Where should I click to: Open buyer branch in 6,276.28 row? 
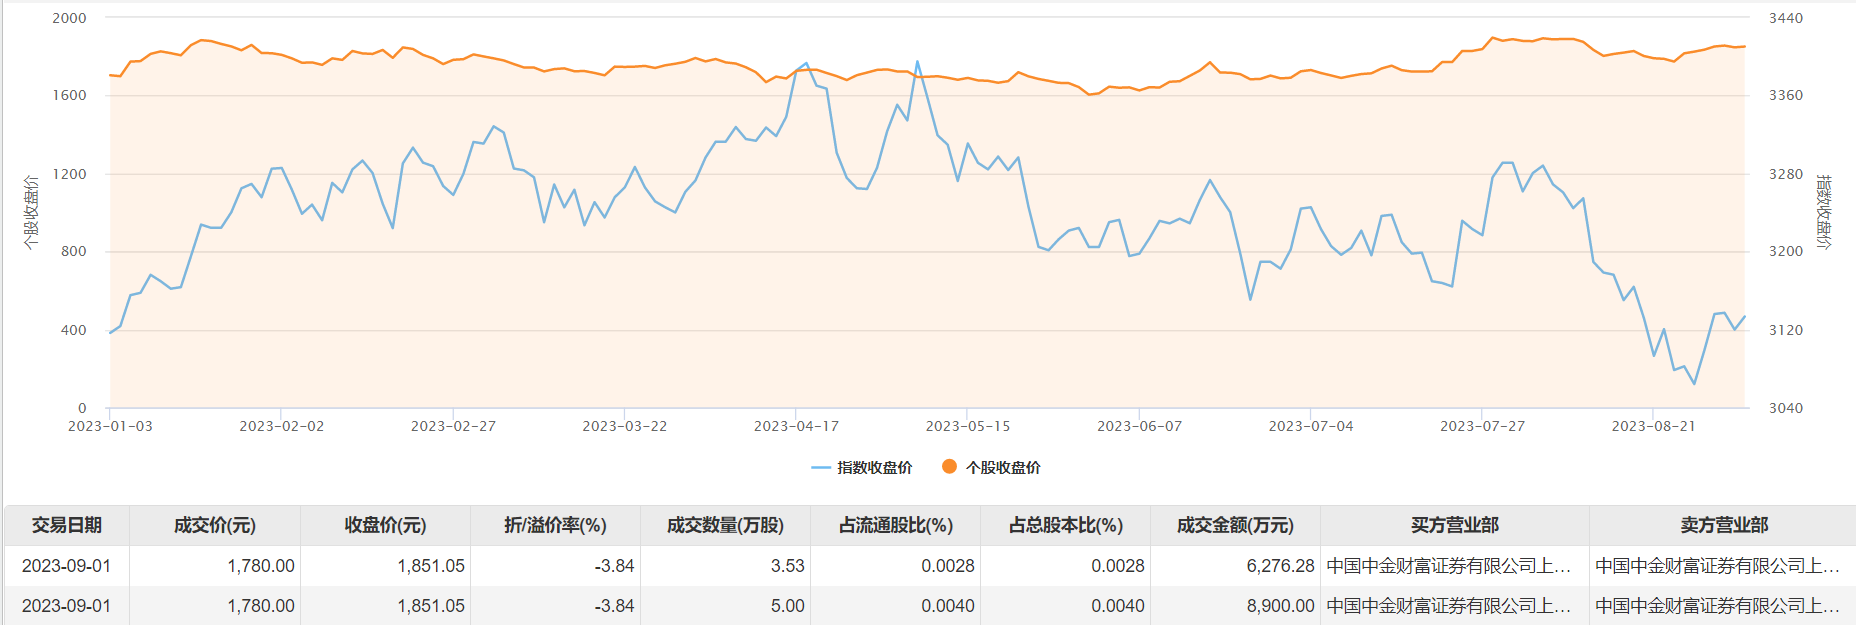pos(1449,566)
